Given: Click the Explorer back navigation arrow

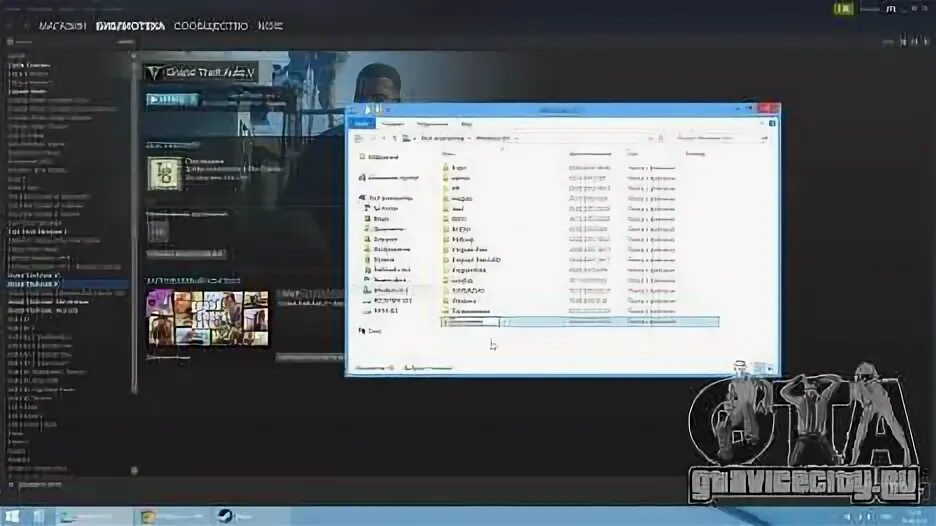Looking at the screenshot, I should [358, 139].
